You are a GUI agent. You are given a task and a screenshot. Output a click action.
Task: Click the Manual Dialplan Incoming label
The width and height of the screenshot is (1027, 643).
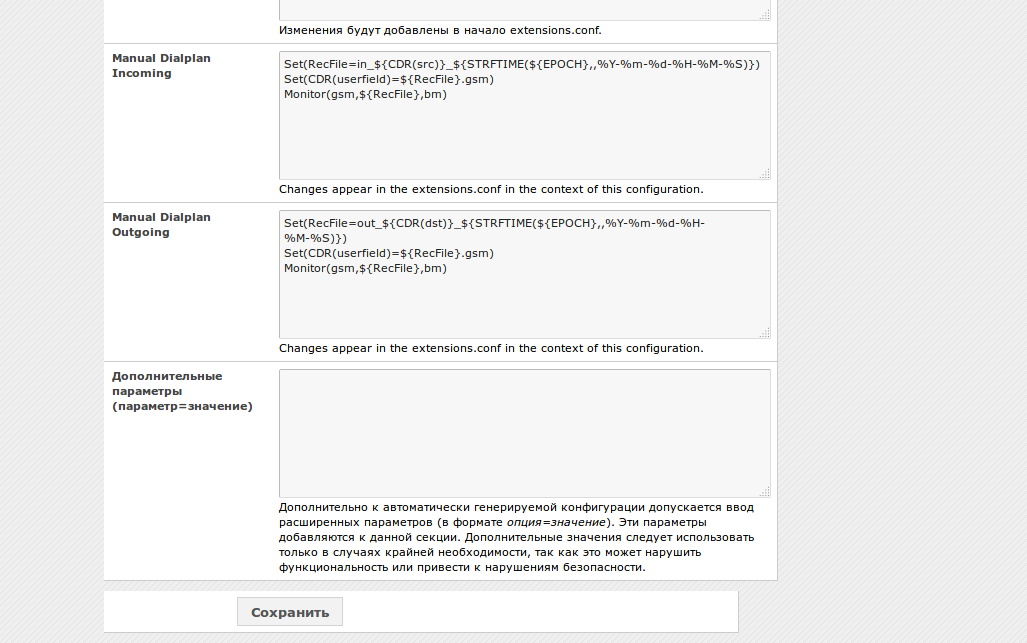[x=161, y=66]
